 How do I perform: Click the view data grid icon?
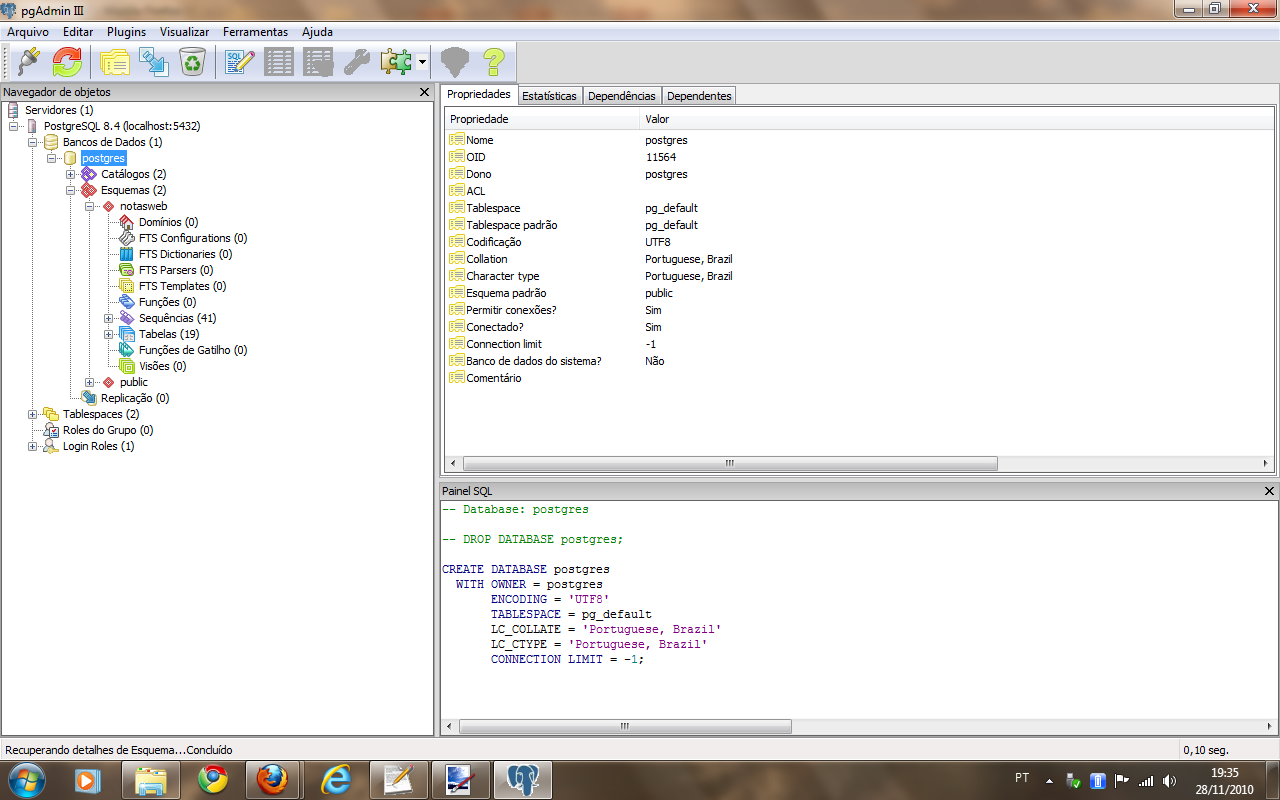coord(279,62)
